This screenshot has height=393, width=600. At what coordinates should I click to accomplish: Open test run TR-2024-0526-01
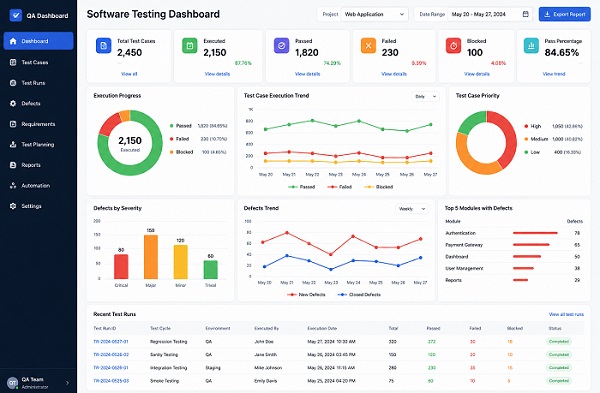click(111, 367)
